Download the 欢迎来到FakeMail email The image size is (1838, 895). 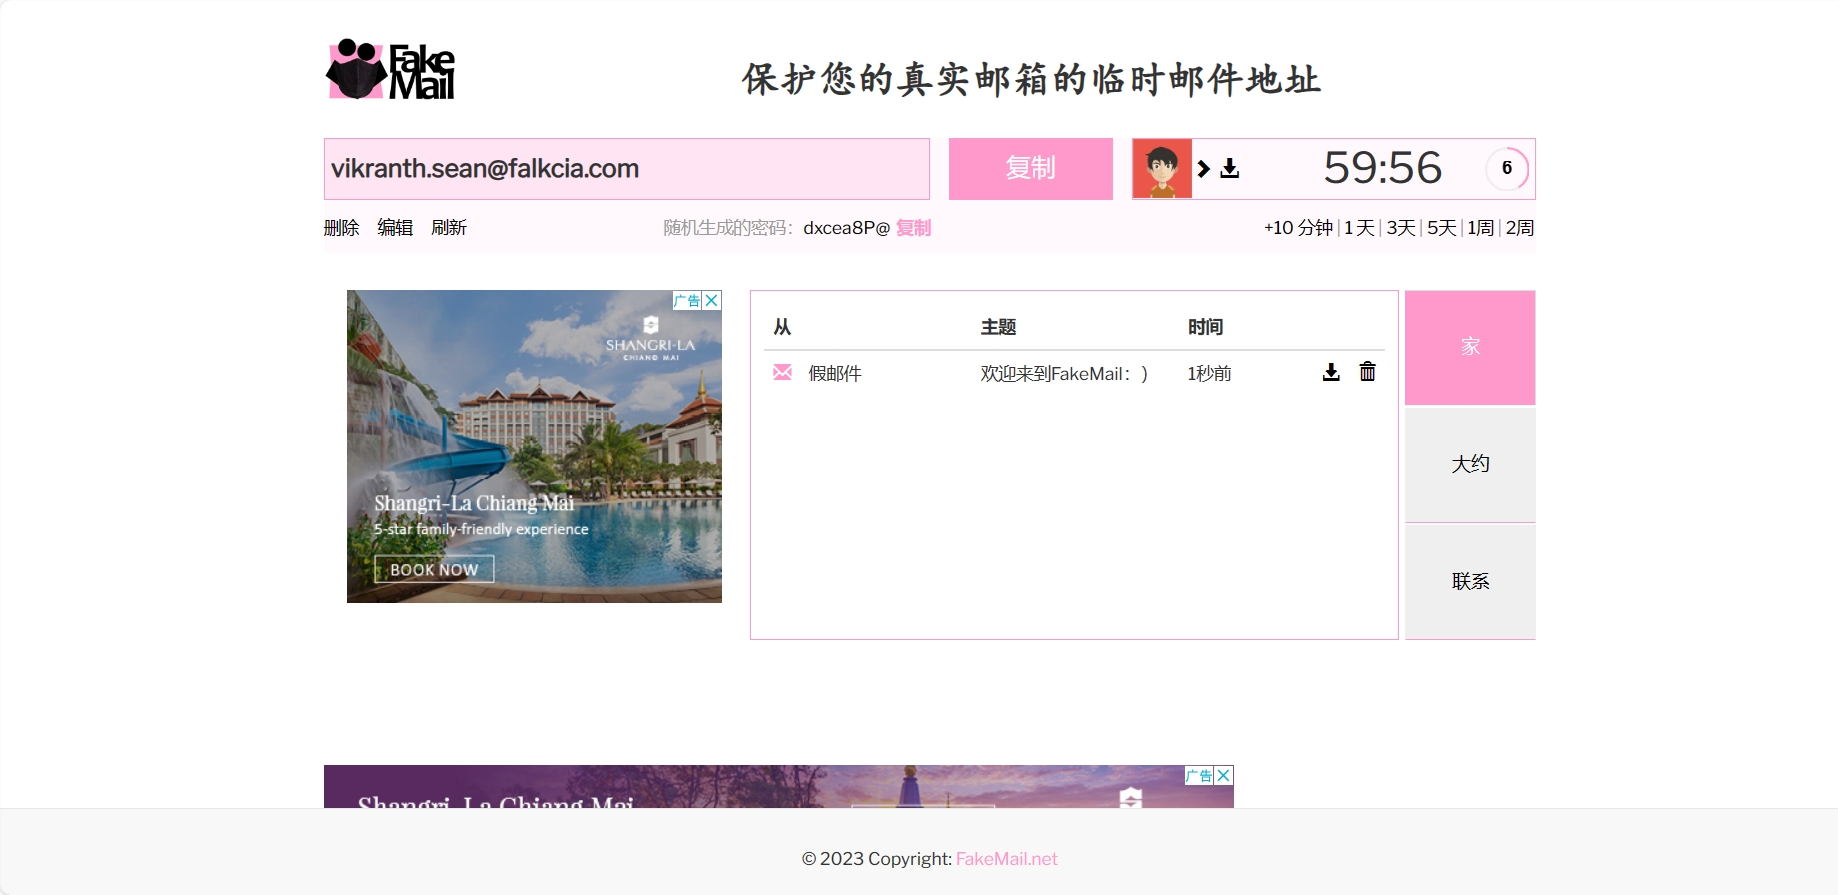[1331, 373]
